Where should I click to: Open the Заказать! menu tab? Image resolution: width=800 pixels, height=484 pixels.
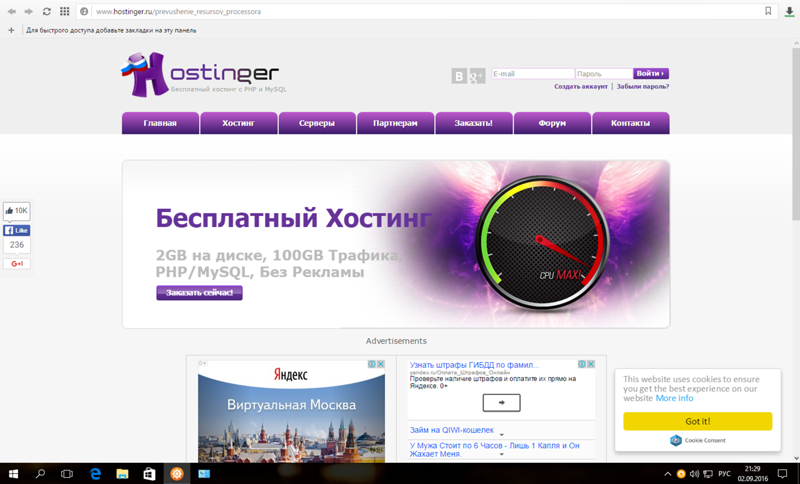click(x=473, y=123)
